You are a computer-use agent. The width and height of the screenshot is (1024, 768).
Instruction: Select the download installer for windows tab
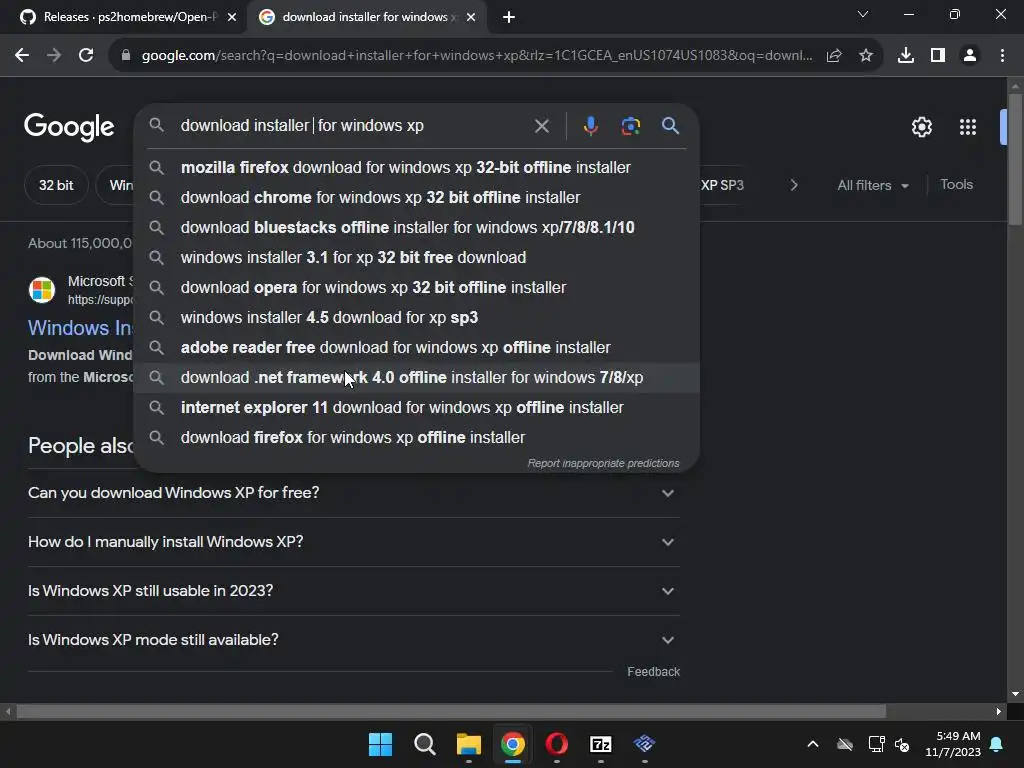(365, 17)
